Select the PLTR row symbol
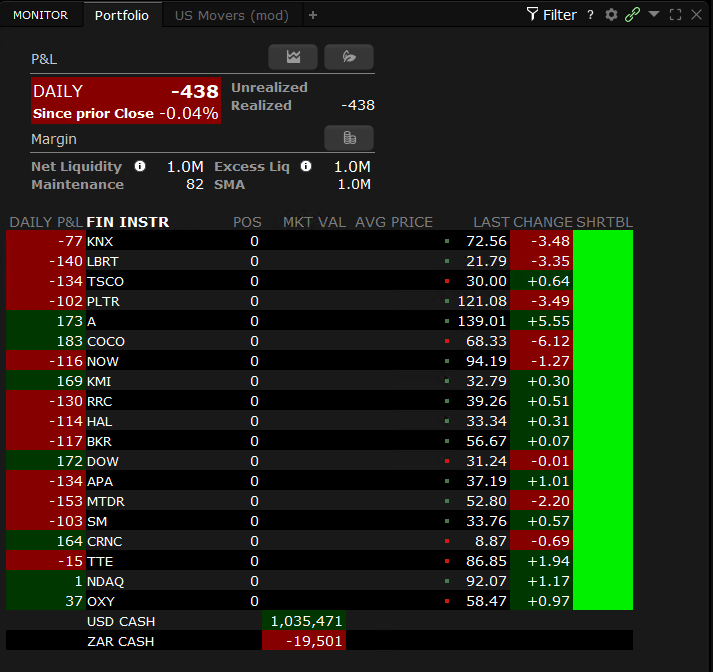Image resolution: width=713 pixels, height=672 pixels. coord(103,301)
